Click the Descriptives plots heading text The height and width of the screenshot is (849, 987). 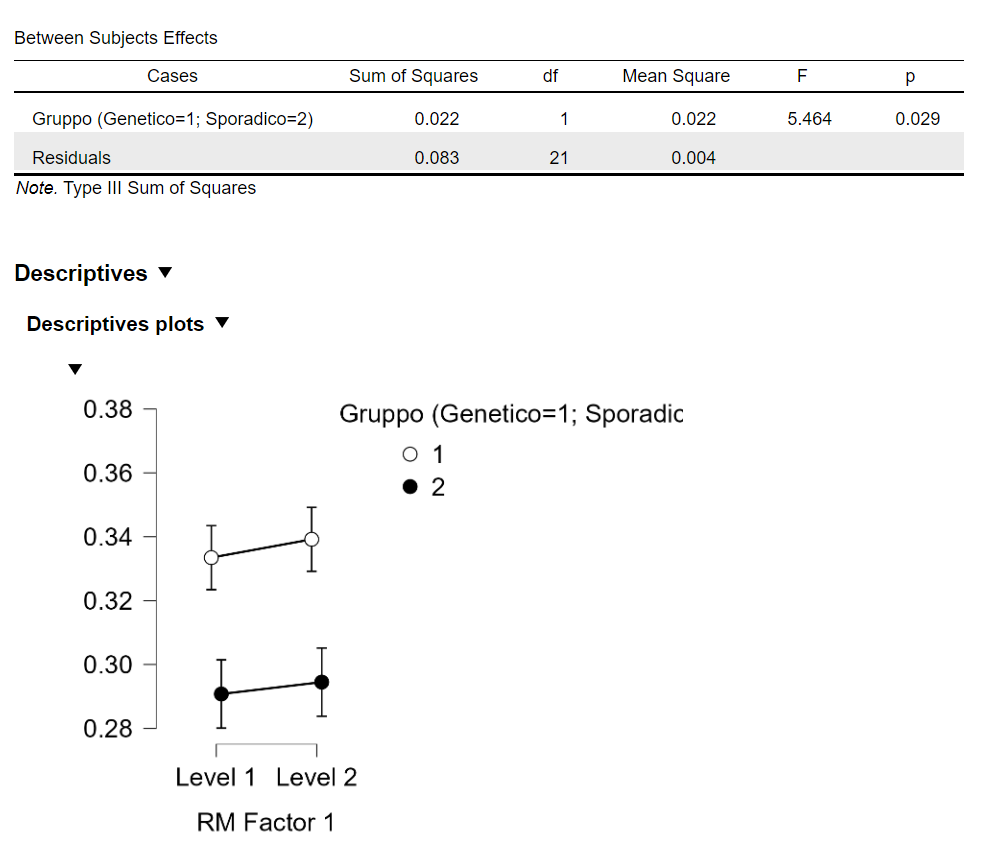[115, 324]
